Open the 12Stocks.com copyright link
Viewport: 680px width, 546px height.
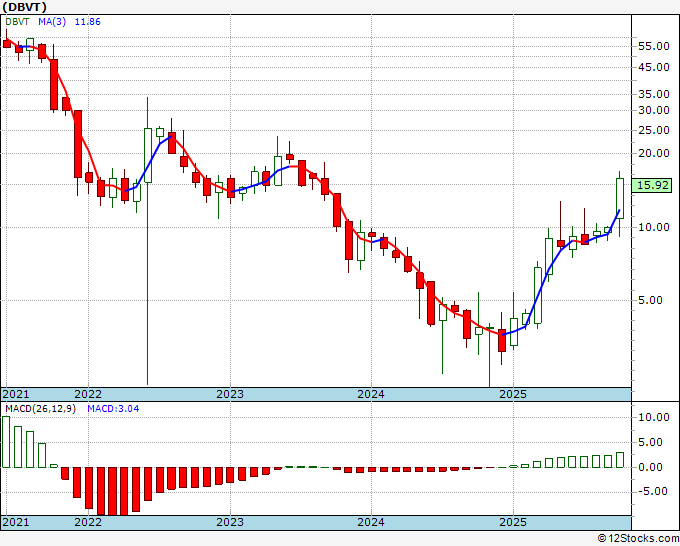click(x=638, y=539)
